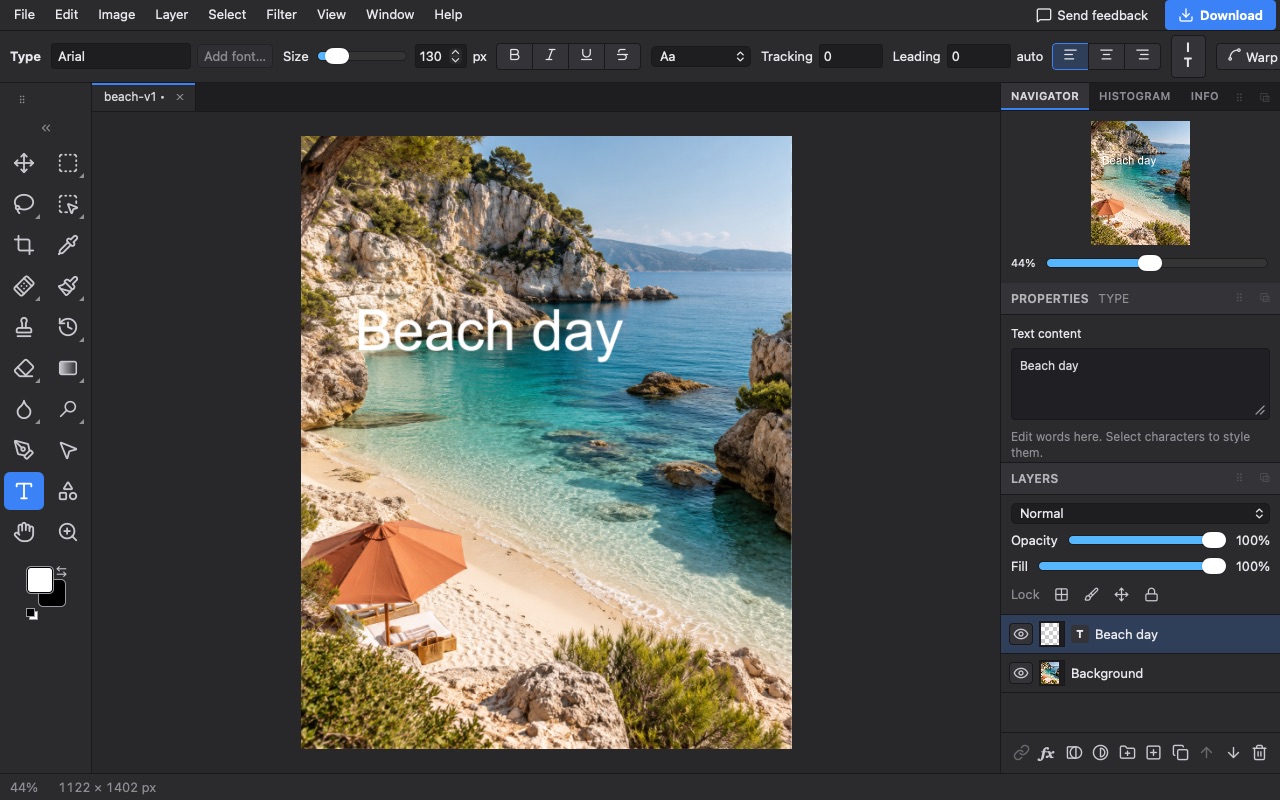The image size is (1280, 800).
Task: Select the Crop tool
Action: point(24,245)
